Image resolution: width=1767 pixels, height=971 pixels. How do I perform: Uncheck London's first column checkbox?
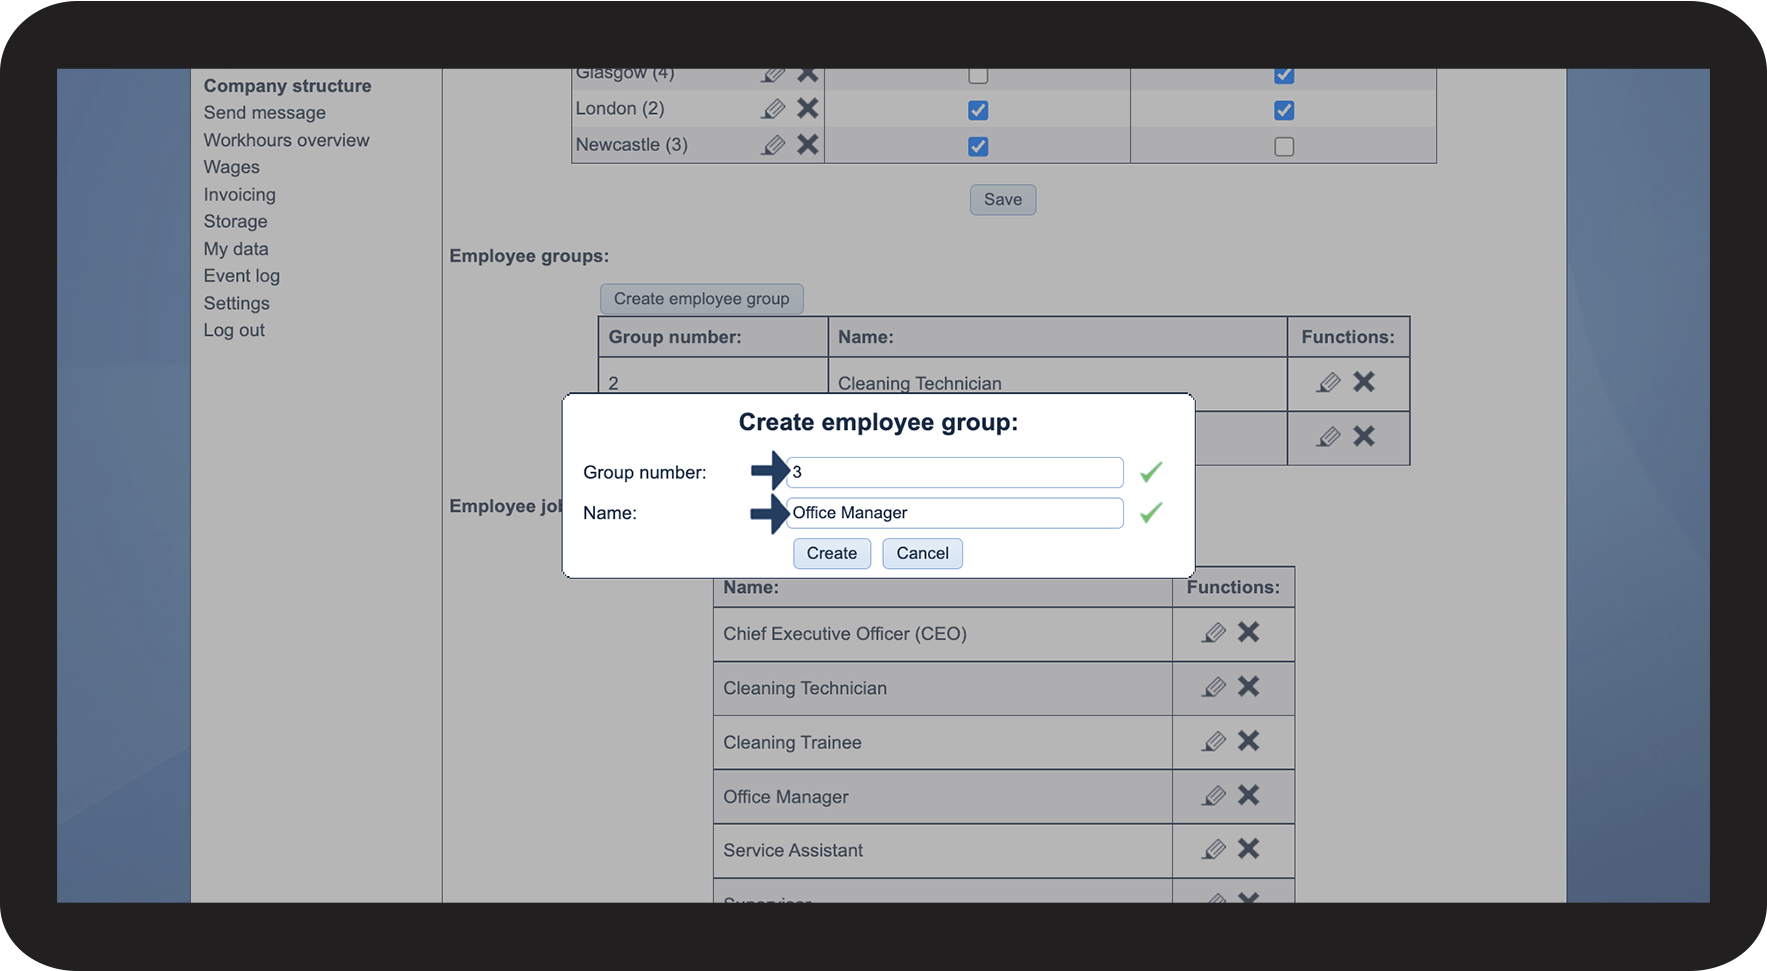click(978, 110)
